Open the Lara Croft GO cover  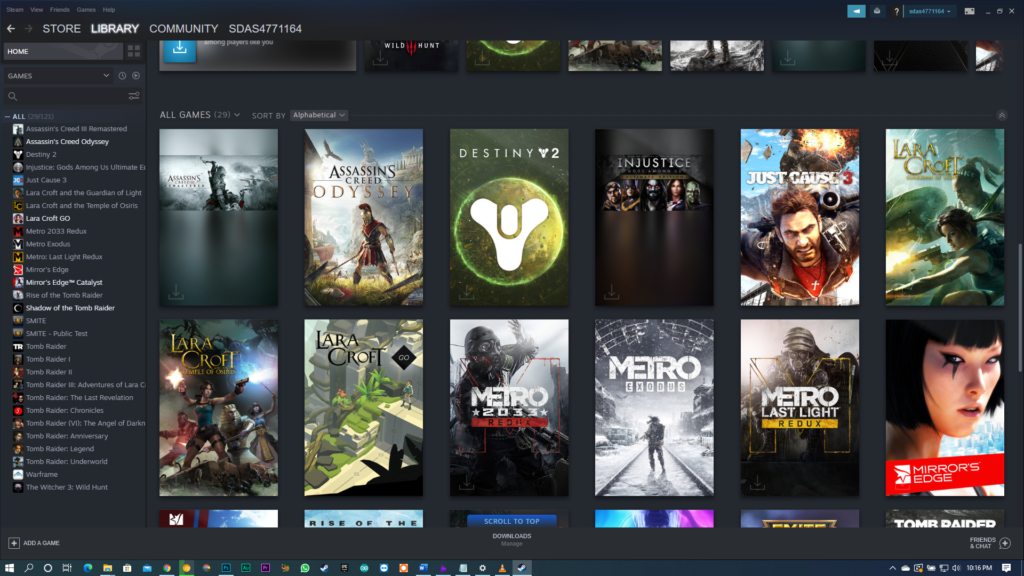pyautogui.click(x=364, y=408)
